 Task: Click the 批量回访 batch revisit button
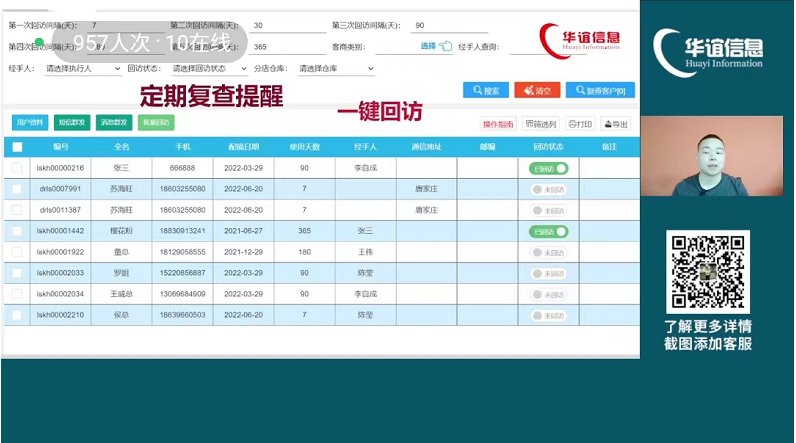coord(155,122)
